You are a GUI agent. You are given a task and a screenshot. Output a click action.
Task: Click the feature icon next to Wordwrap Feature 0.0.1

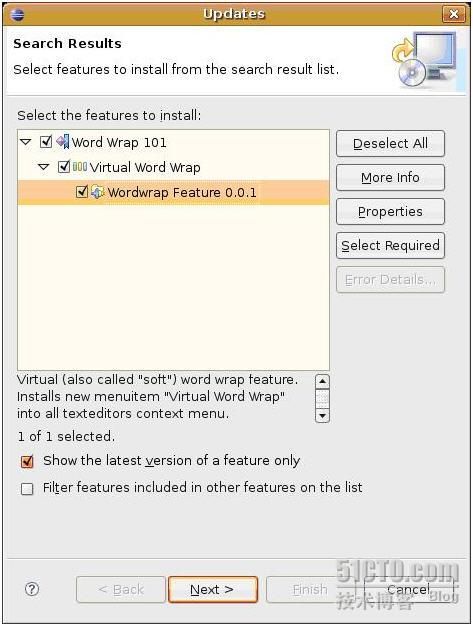click(x=97, y=192)
